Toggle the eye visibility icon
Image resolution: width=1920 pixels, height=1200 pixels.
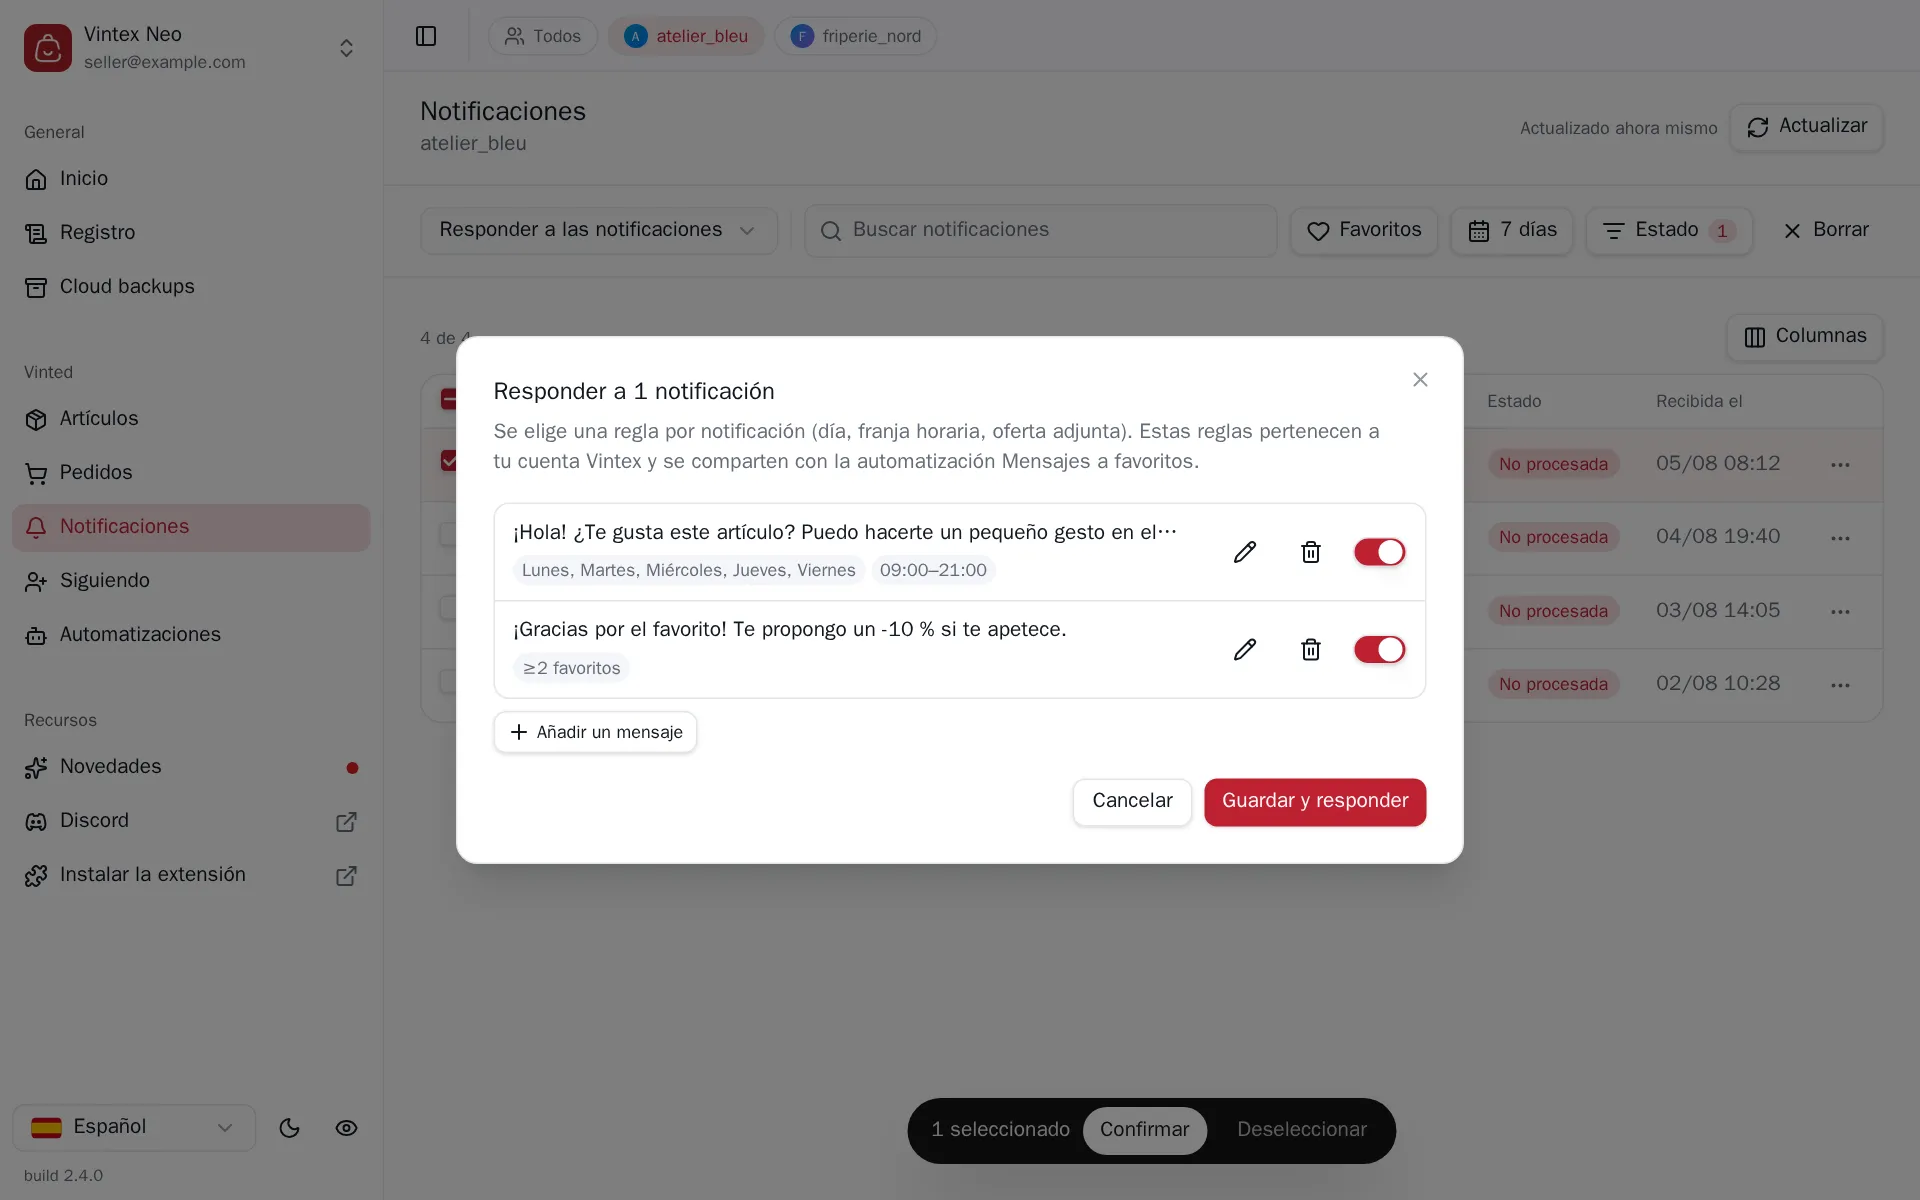(346, 1128)
